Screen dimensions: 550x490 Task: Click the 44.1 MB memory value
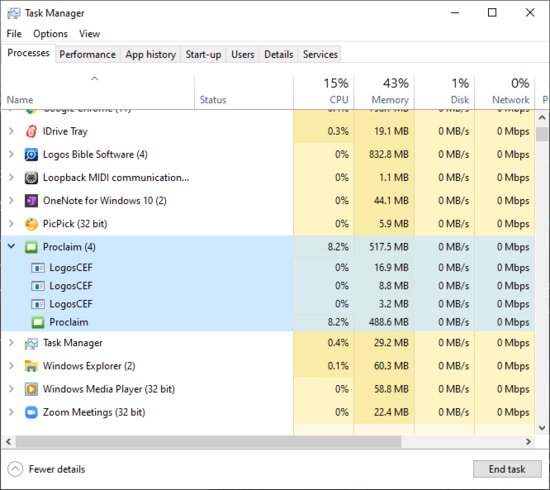coord(391,201)
